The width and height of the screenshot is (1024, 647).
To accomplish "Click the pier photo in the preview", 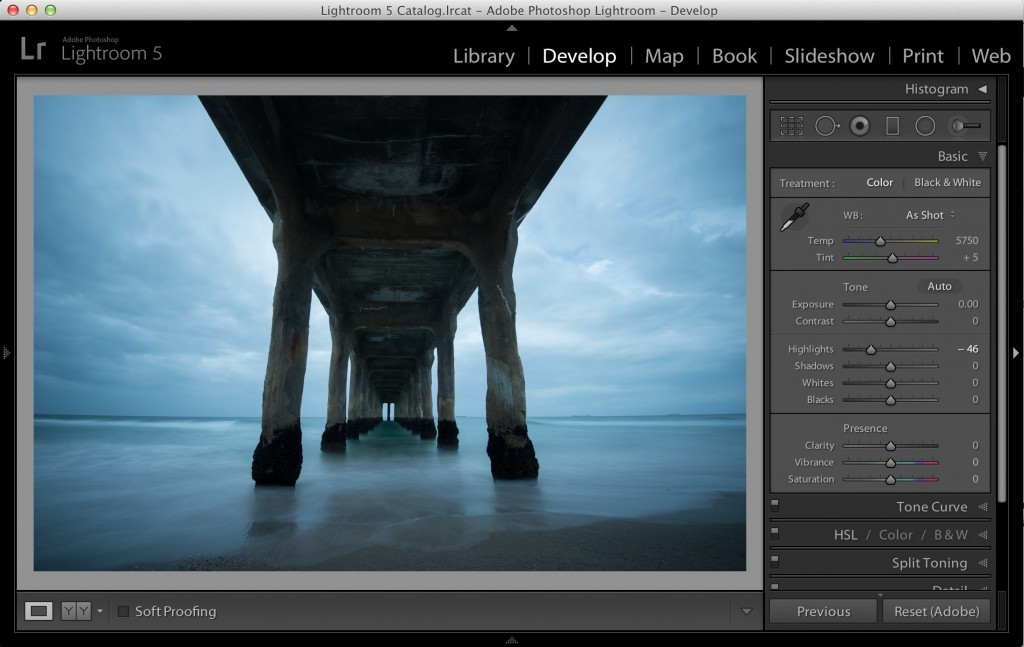I will [390, 333].
